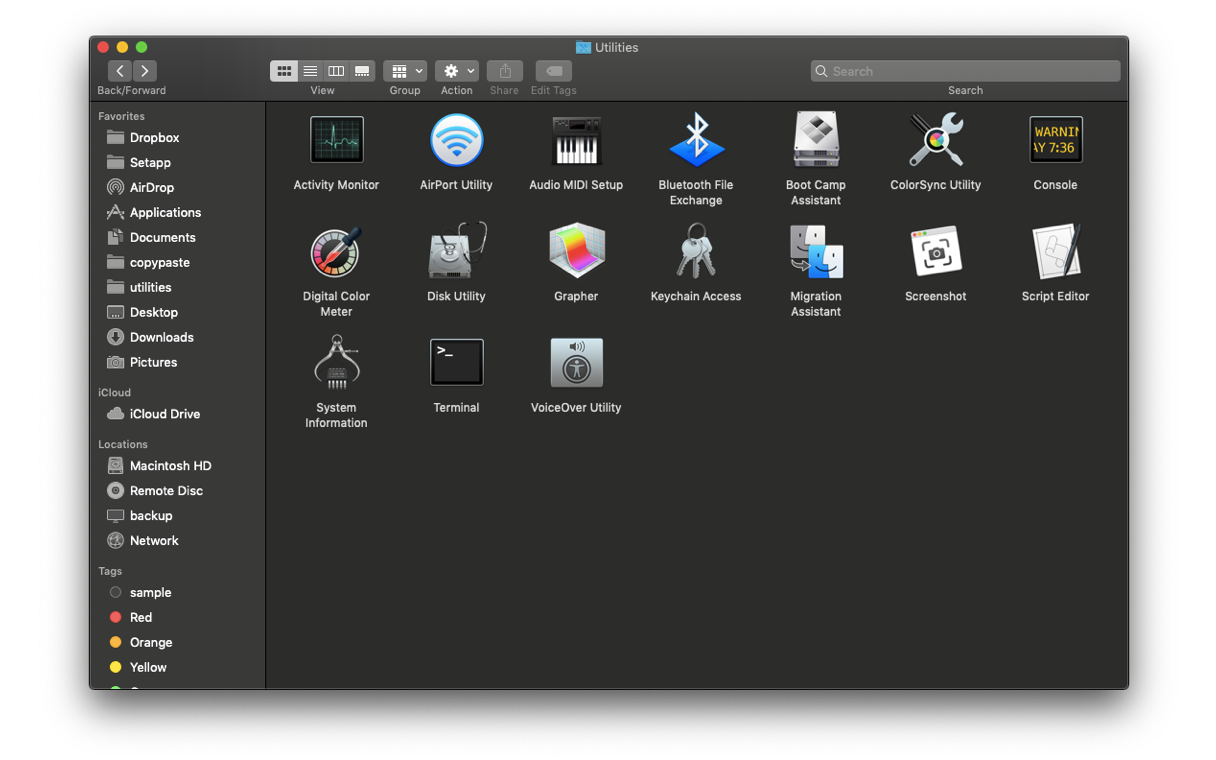Switch to column view

[x=336, y=71]
